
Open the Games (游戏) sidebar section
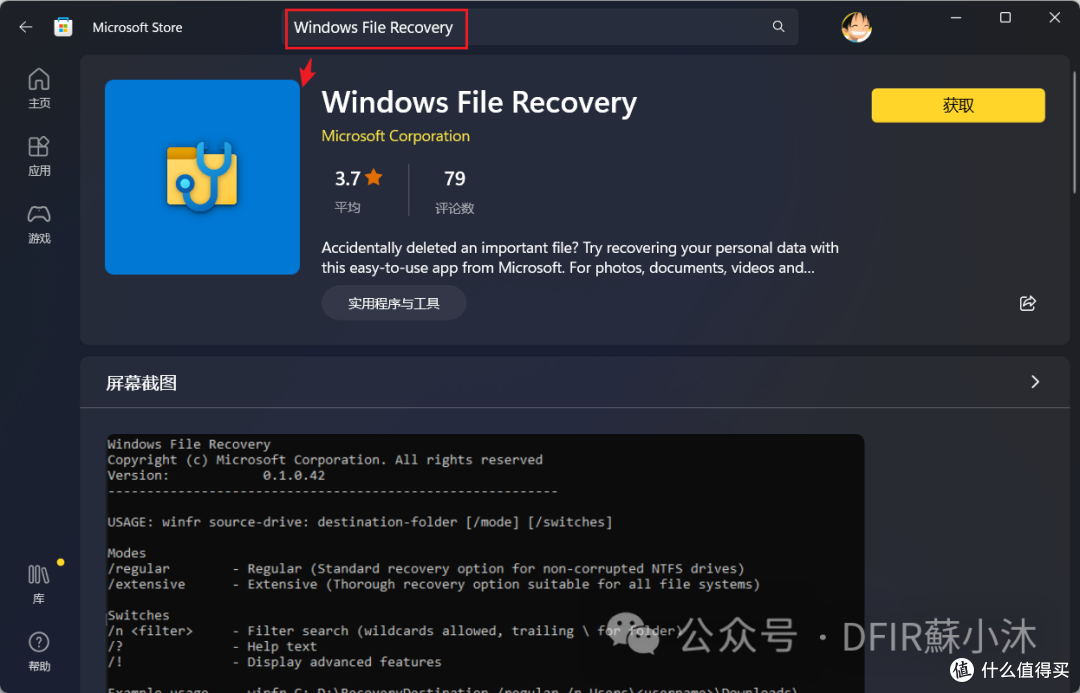click(39, 224)
